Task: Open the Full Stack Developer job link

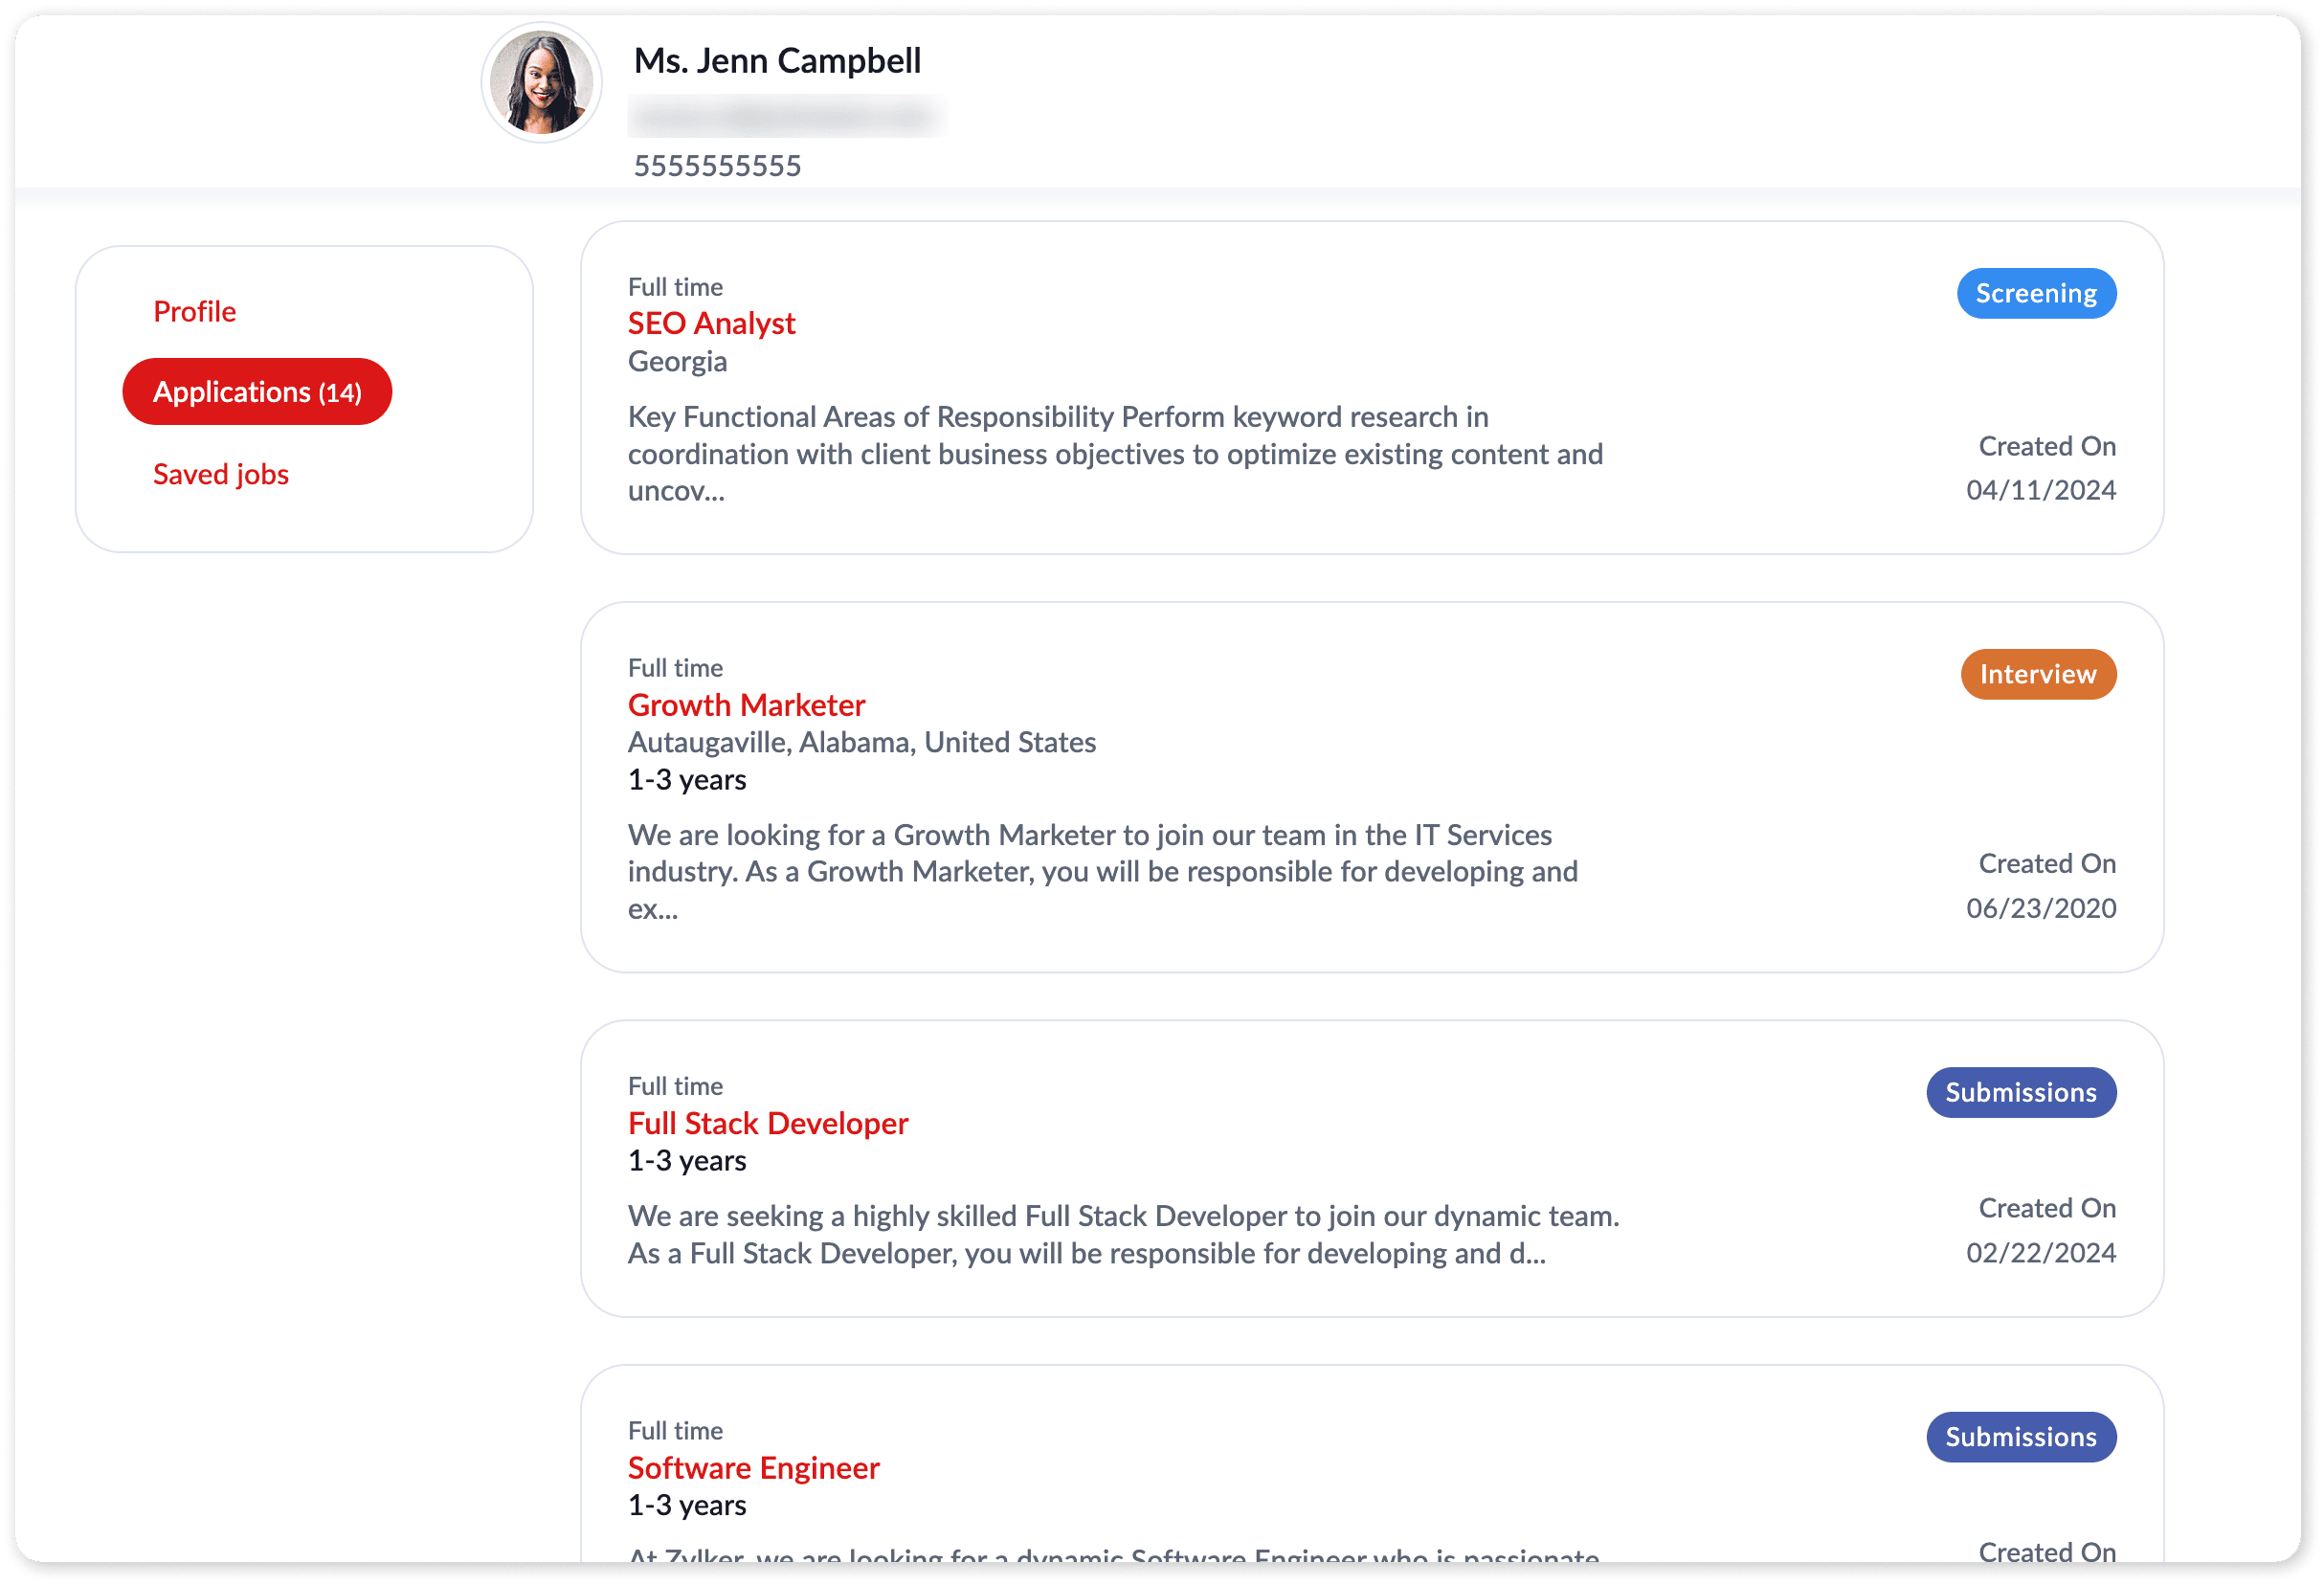Action: [767, 1123]
